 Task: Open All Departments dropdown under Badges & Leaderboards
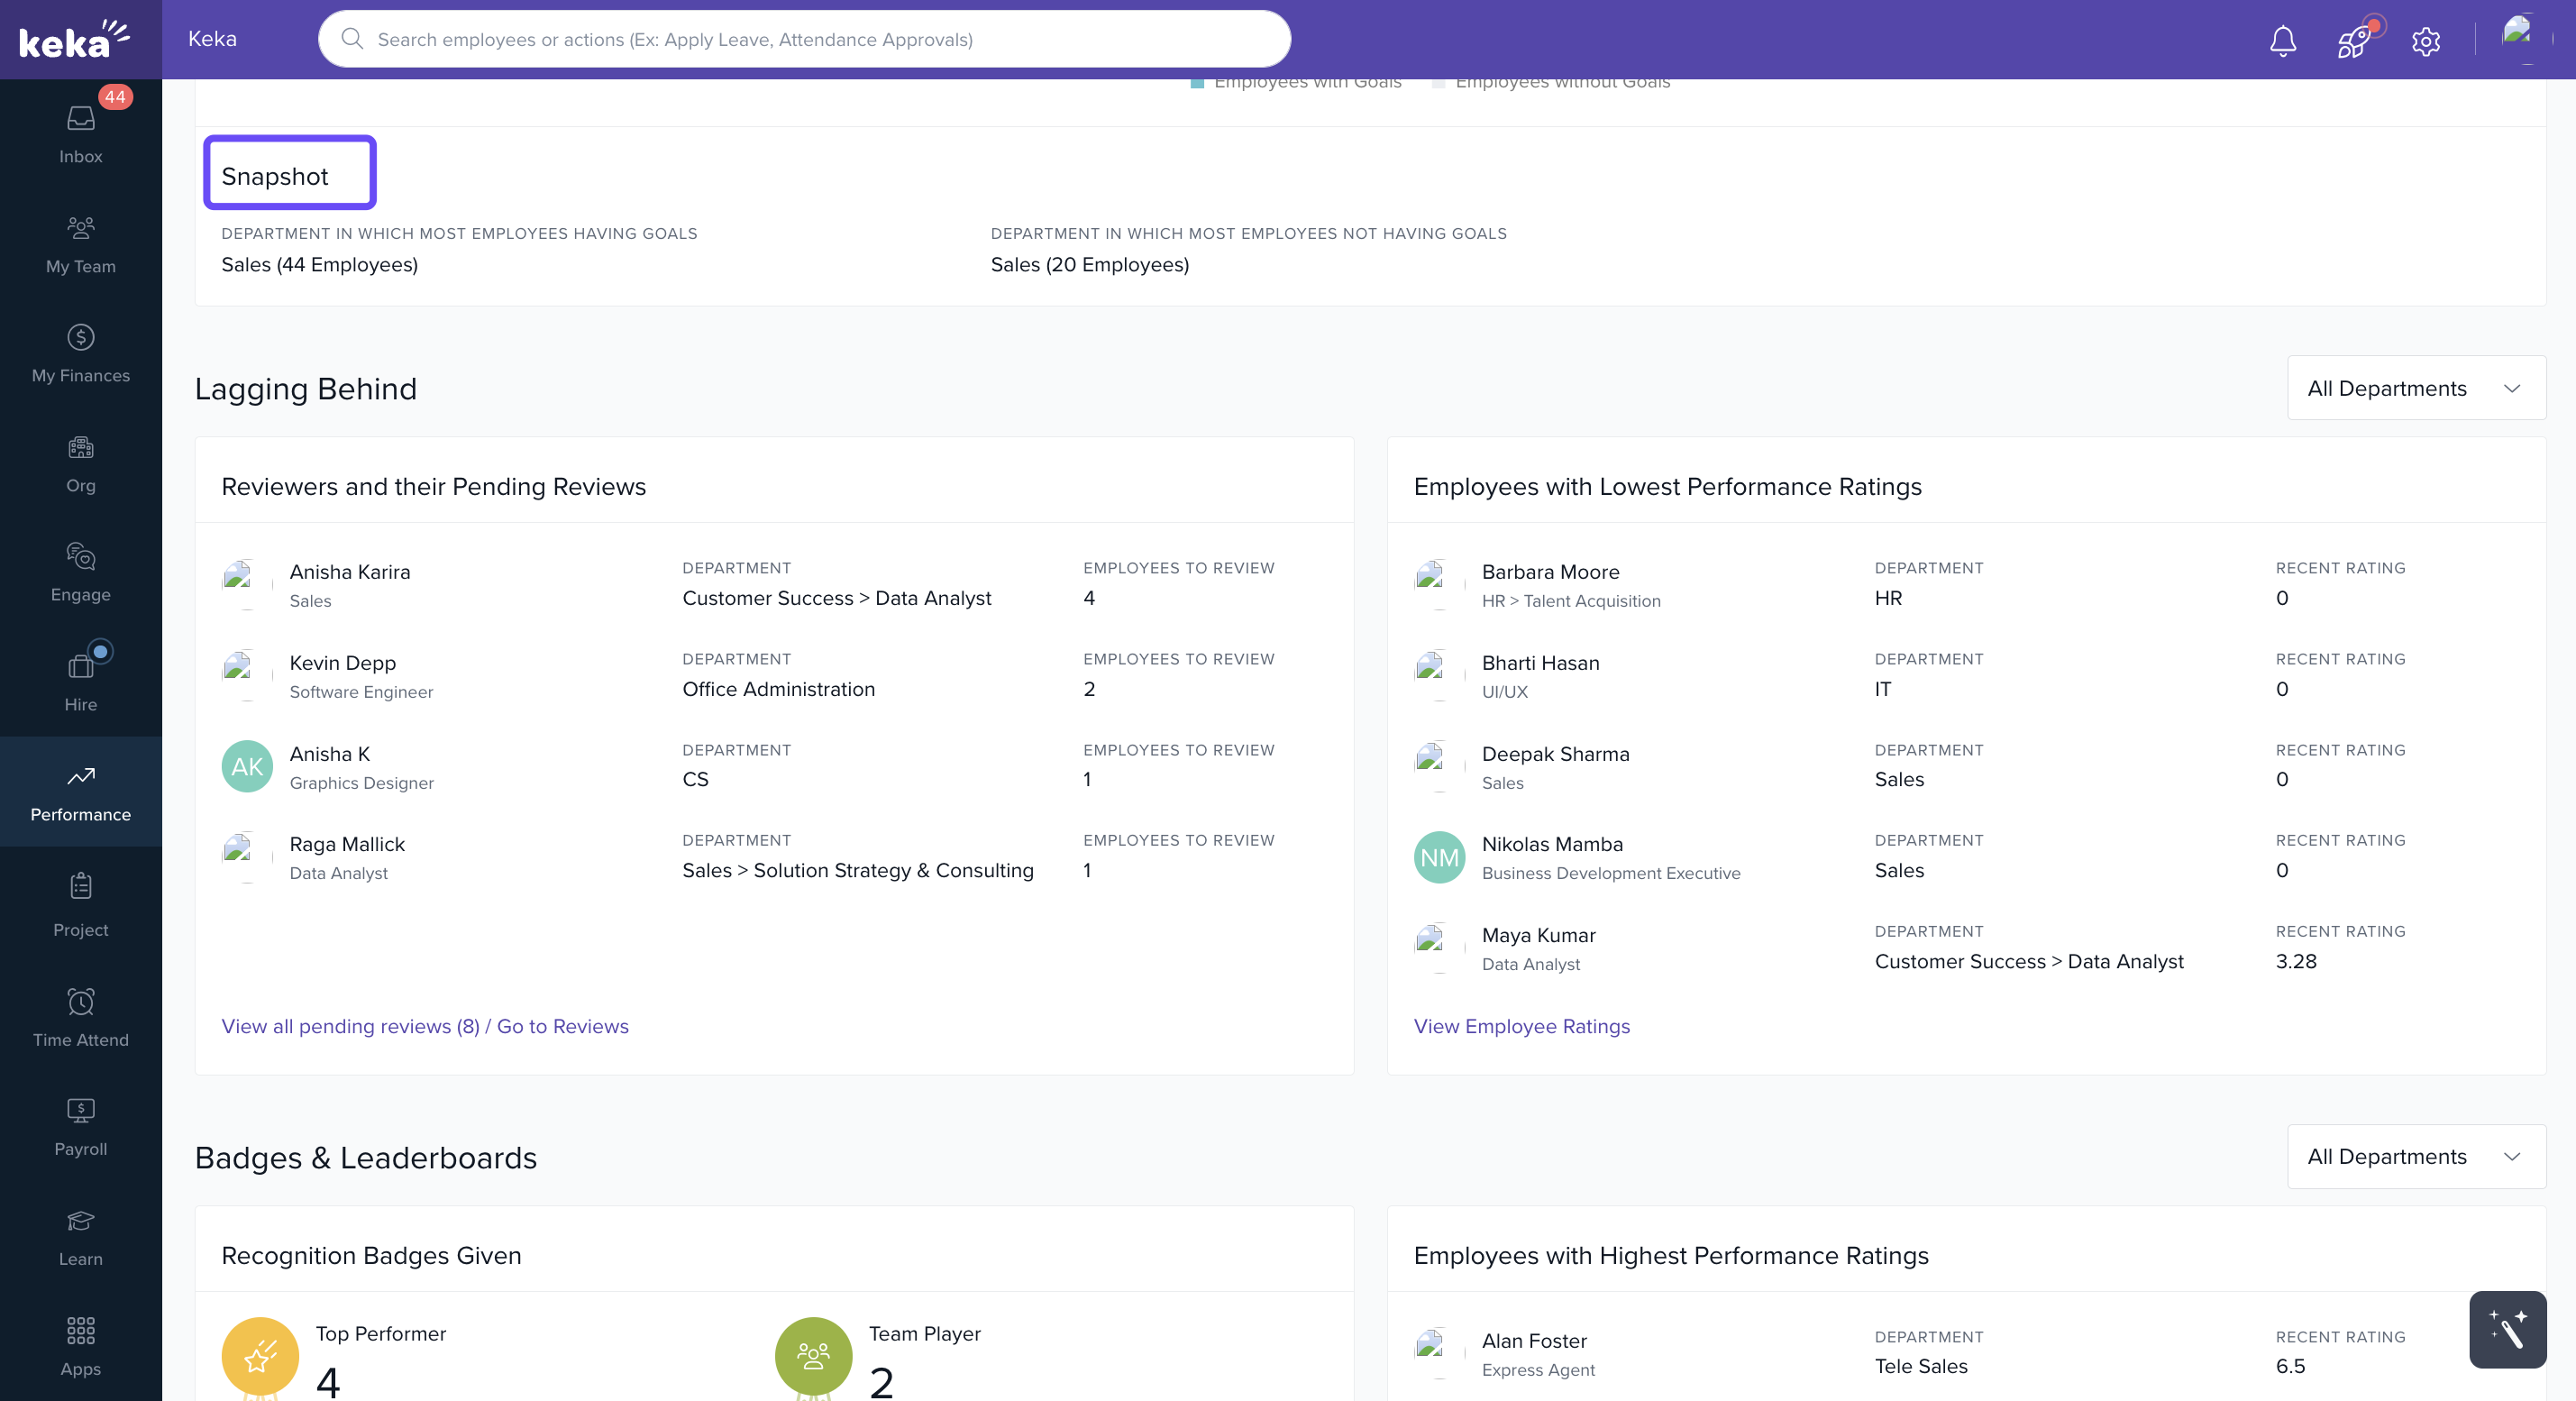pos(2416,1156)
